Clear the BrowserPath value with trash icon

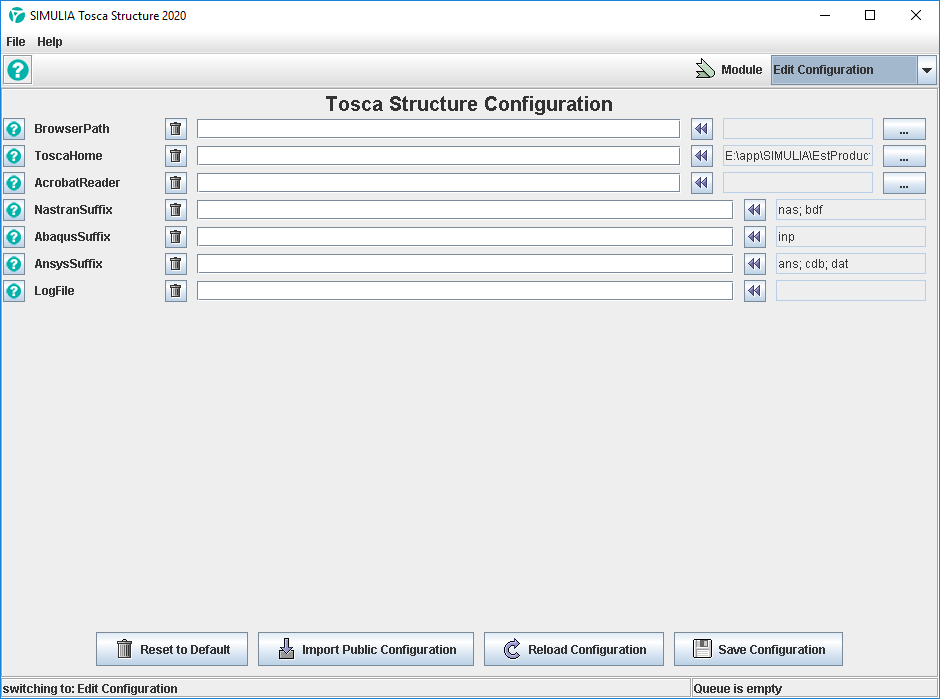pyautogui.click(x=176, y=129)
